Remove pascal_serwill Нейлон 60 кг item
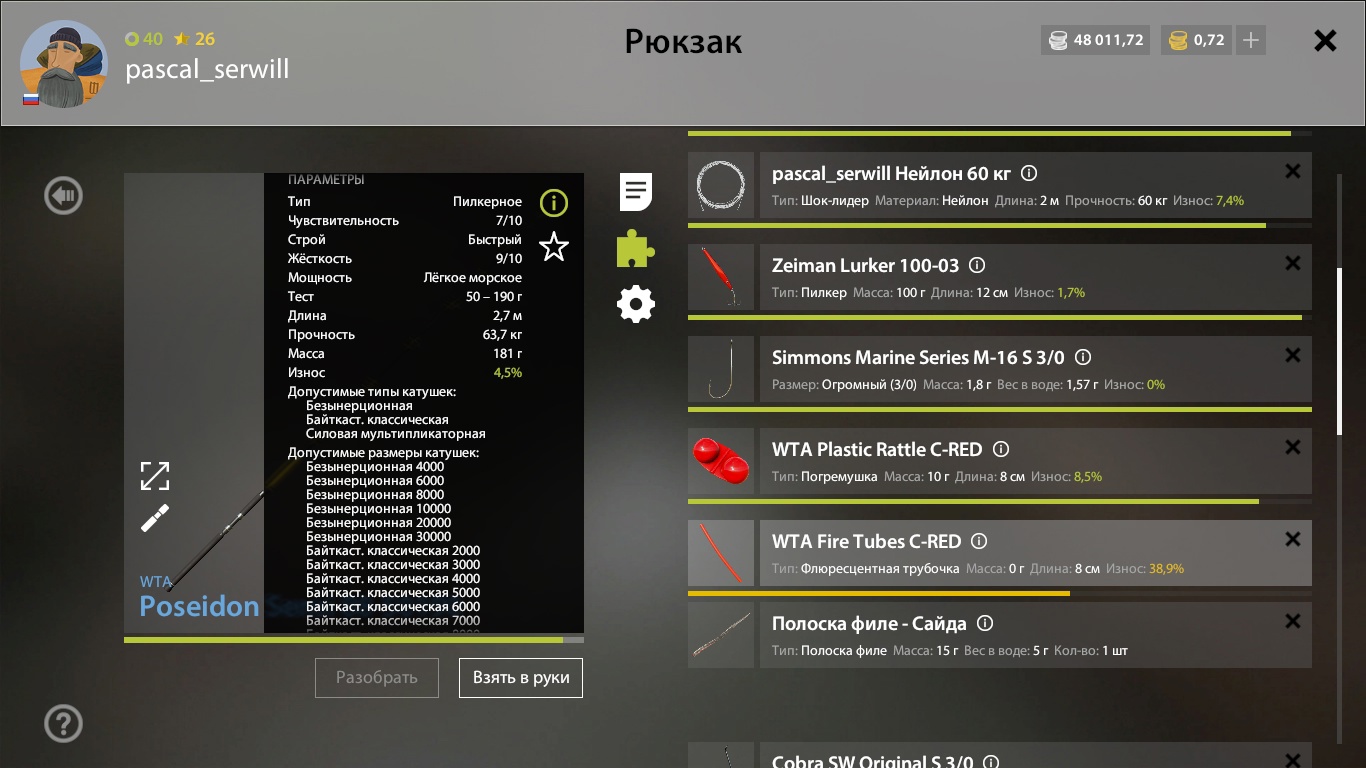 coord(1293,172)
